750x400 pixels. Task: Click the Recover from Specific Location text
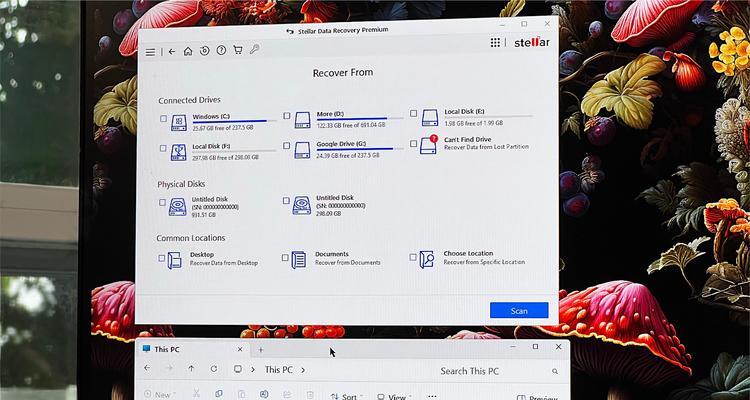click(x=484, y=262)
